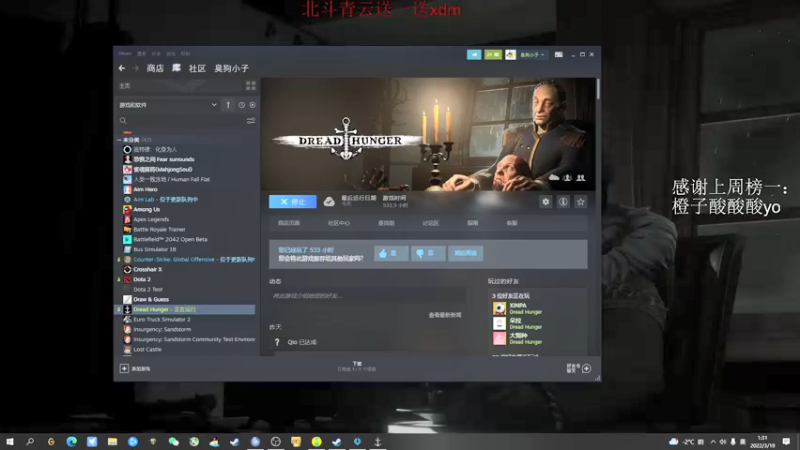Open the 指南 guides tab
The image size is (800, 450).
coord(472,223)
